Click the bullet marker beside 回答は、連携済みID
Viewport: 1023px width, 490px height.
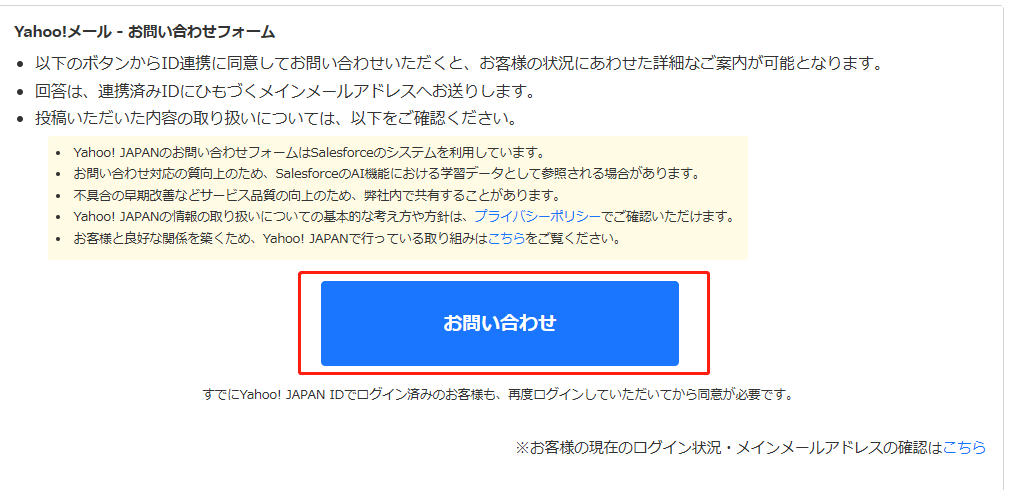[21, 92]
